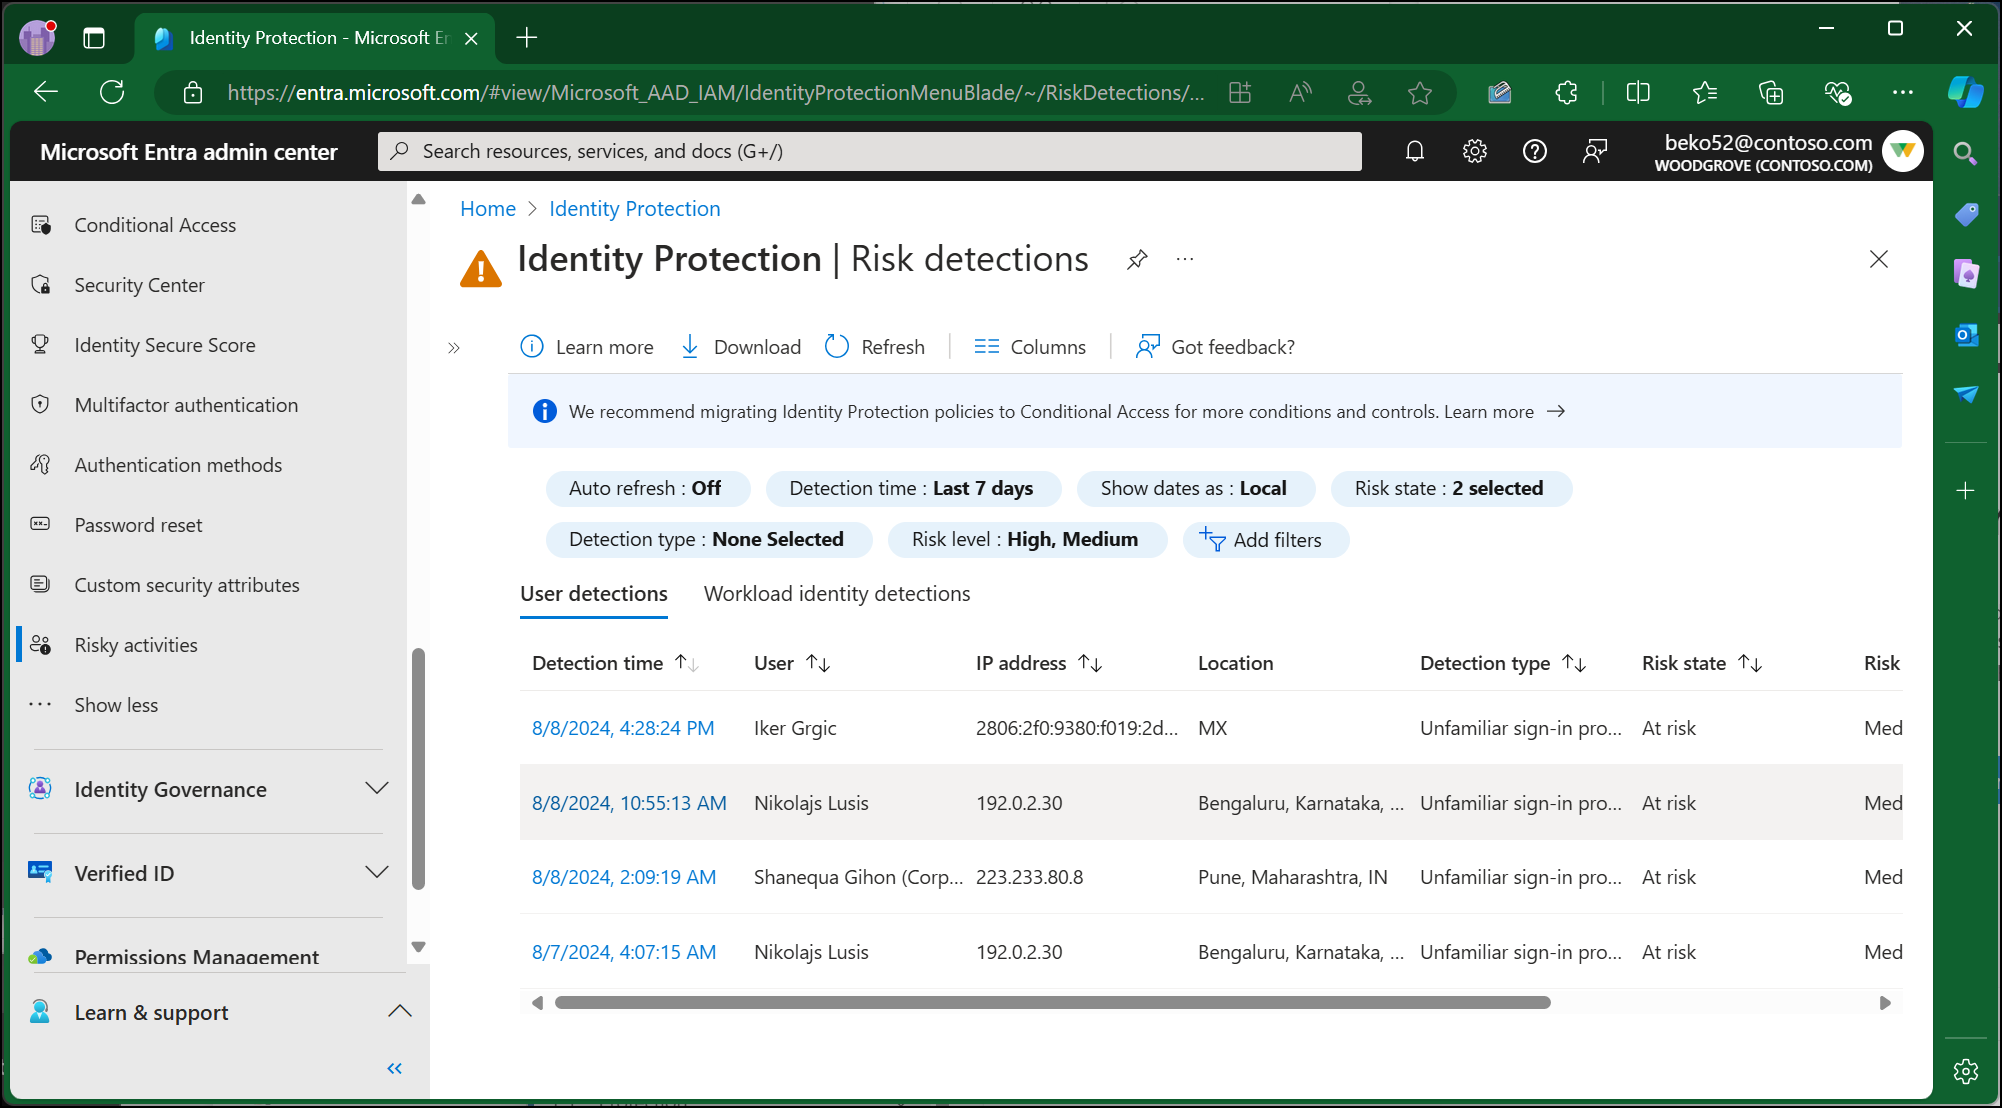This screenshot has height=1108, width=2002.
Task: Click the Add filters button
Action: point(1265,540)
